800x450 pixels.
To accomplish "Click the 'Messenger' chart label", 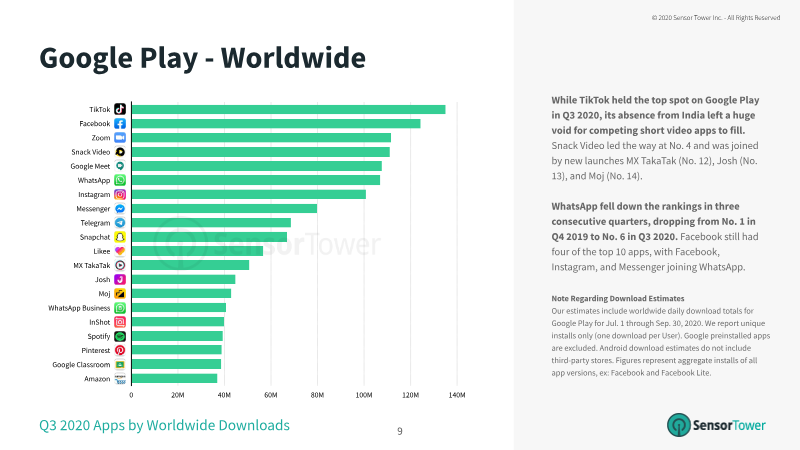I will [93, 209].
